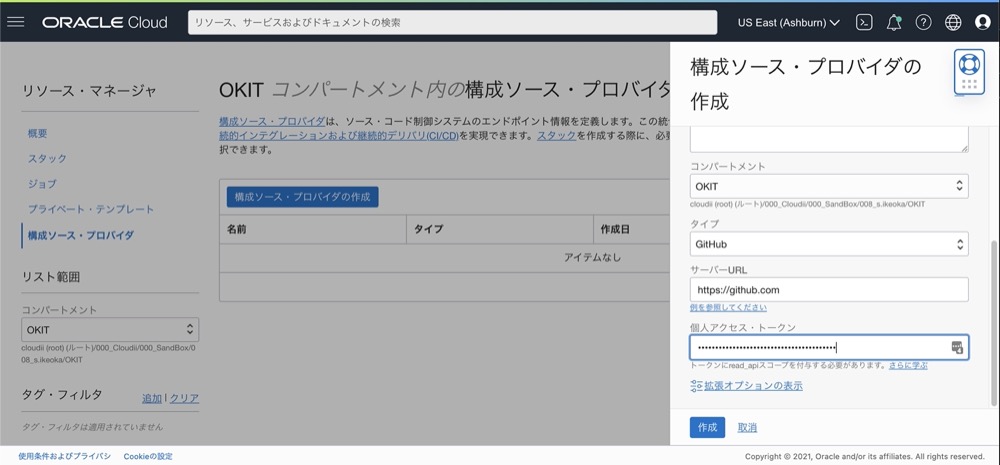Open 使用条件およびプライバシ footer link
Image resolution: width=1000 pixels, height=465 pixels.
click(x=64, y=456)
